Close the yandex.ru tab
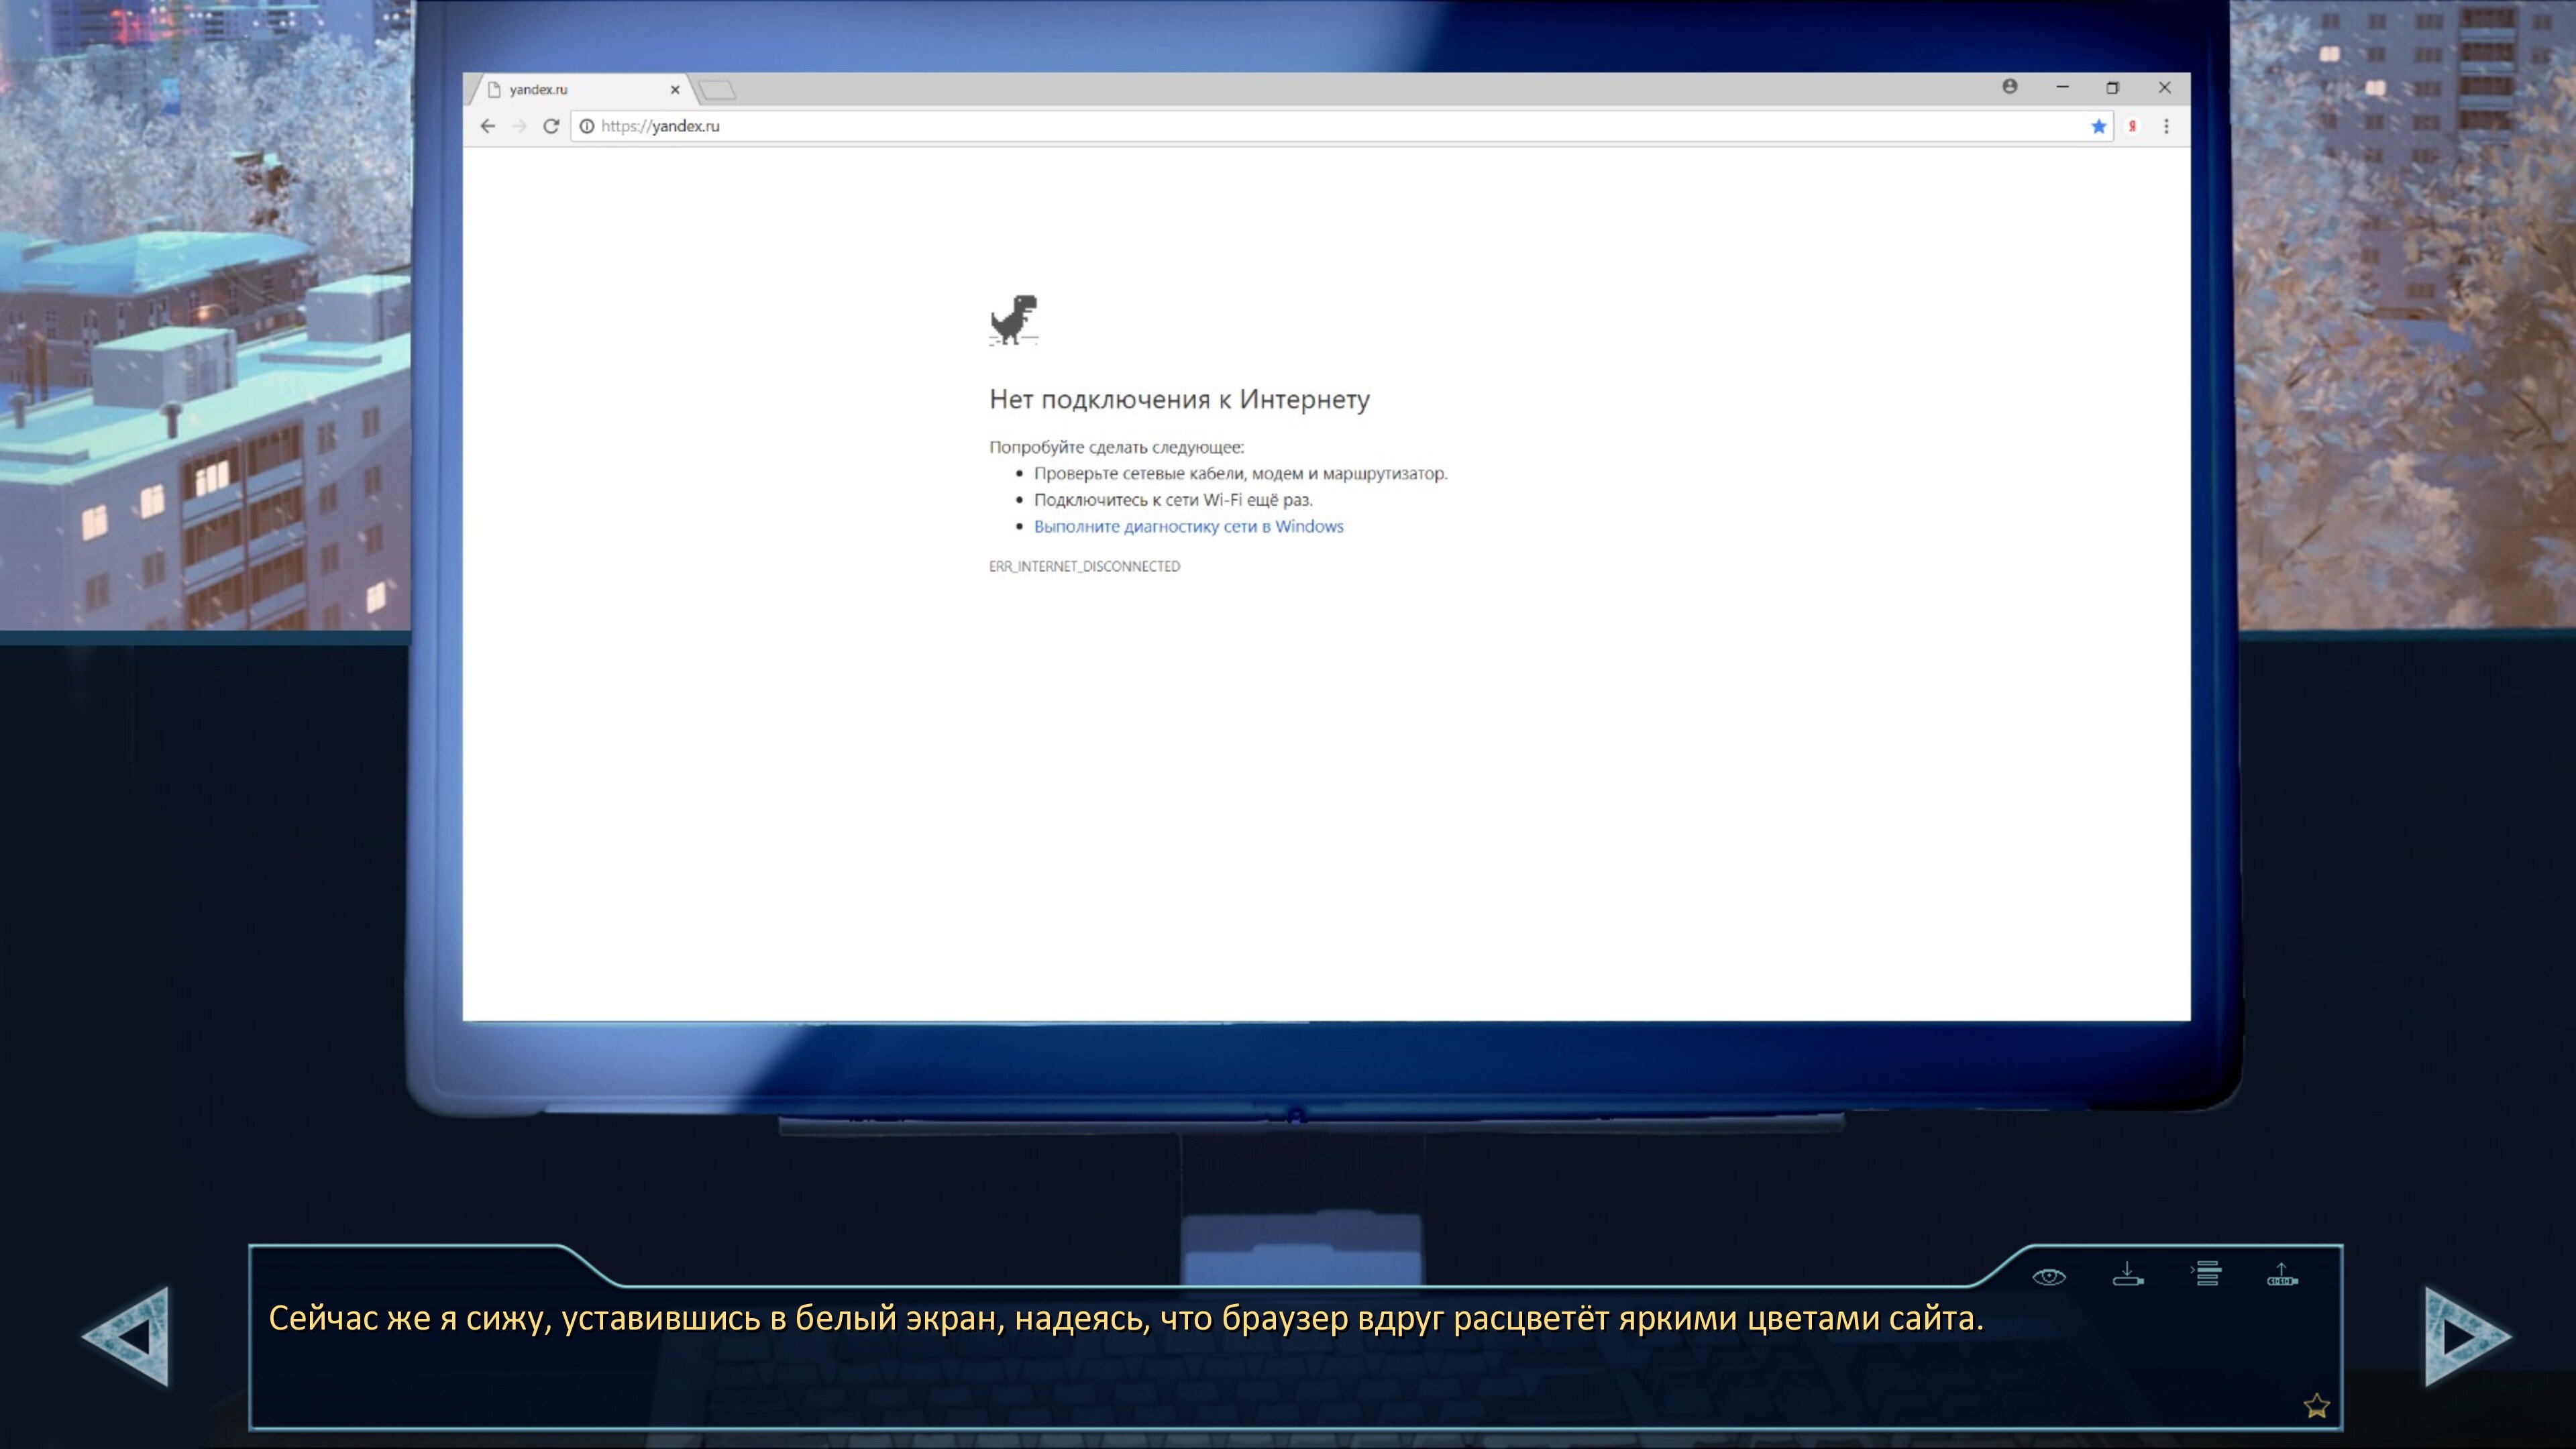This screenshot has height=1449, width=2576. click(x=675, y=90)
